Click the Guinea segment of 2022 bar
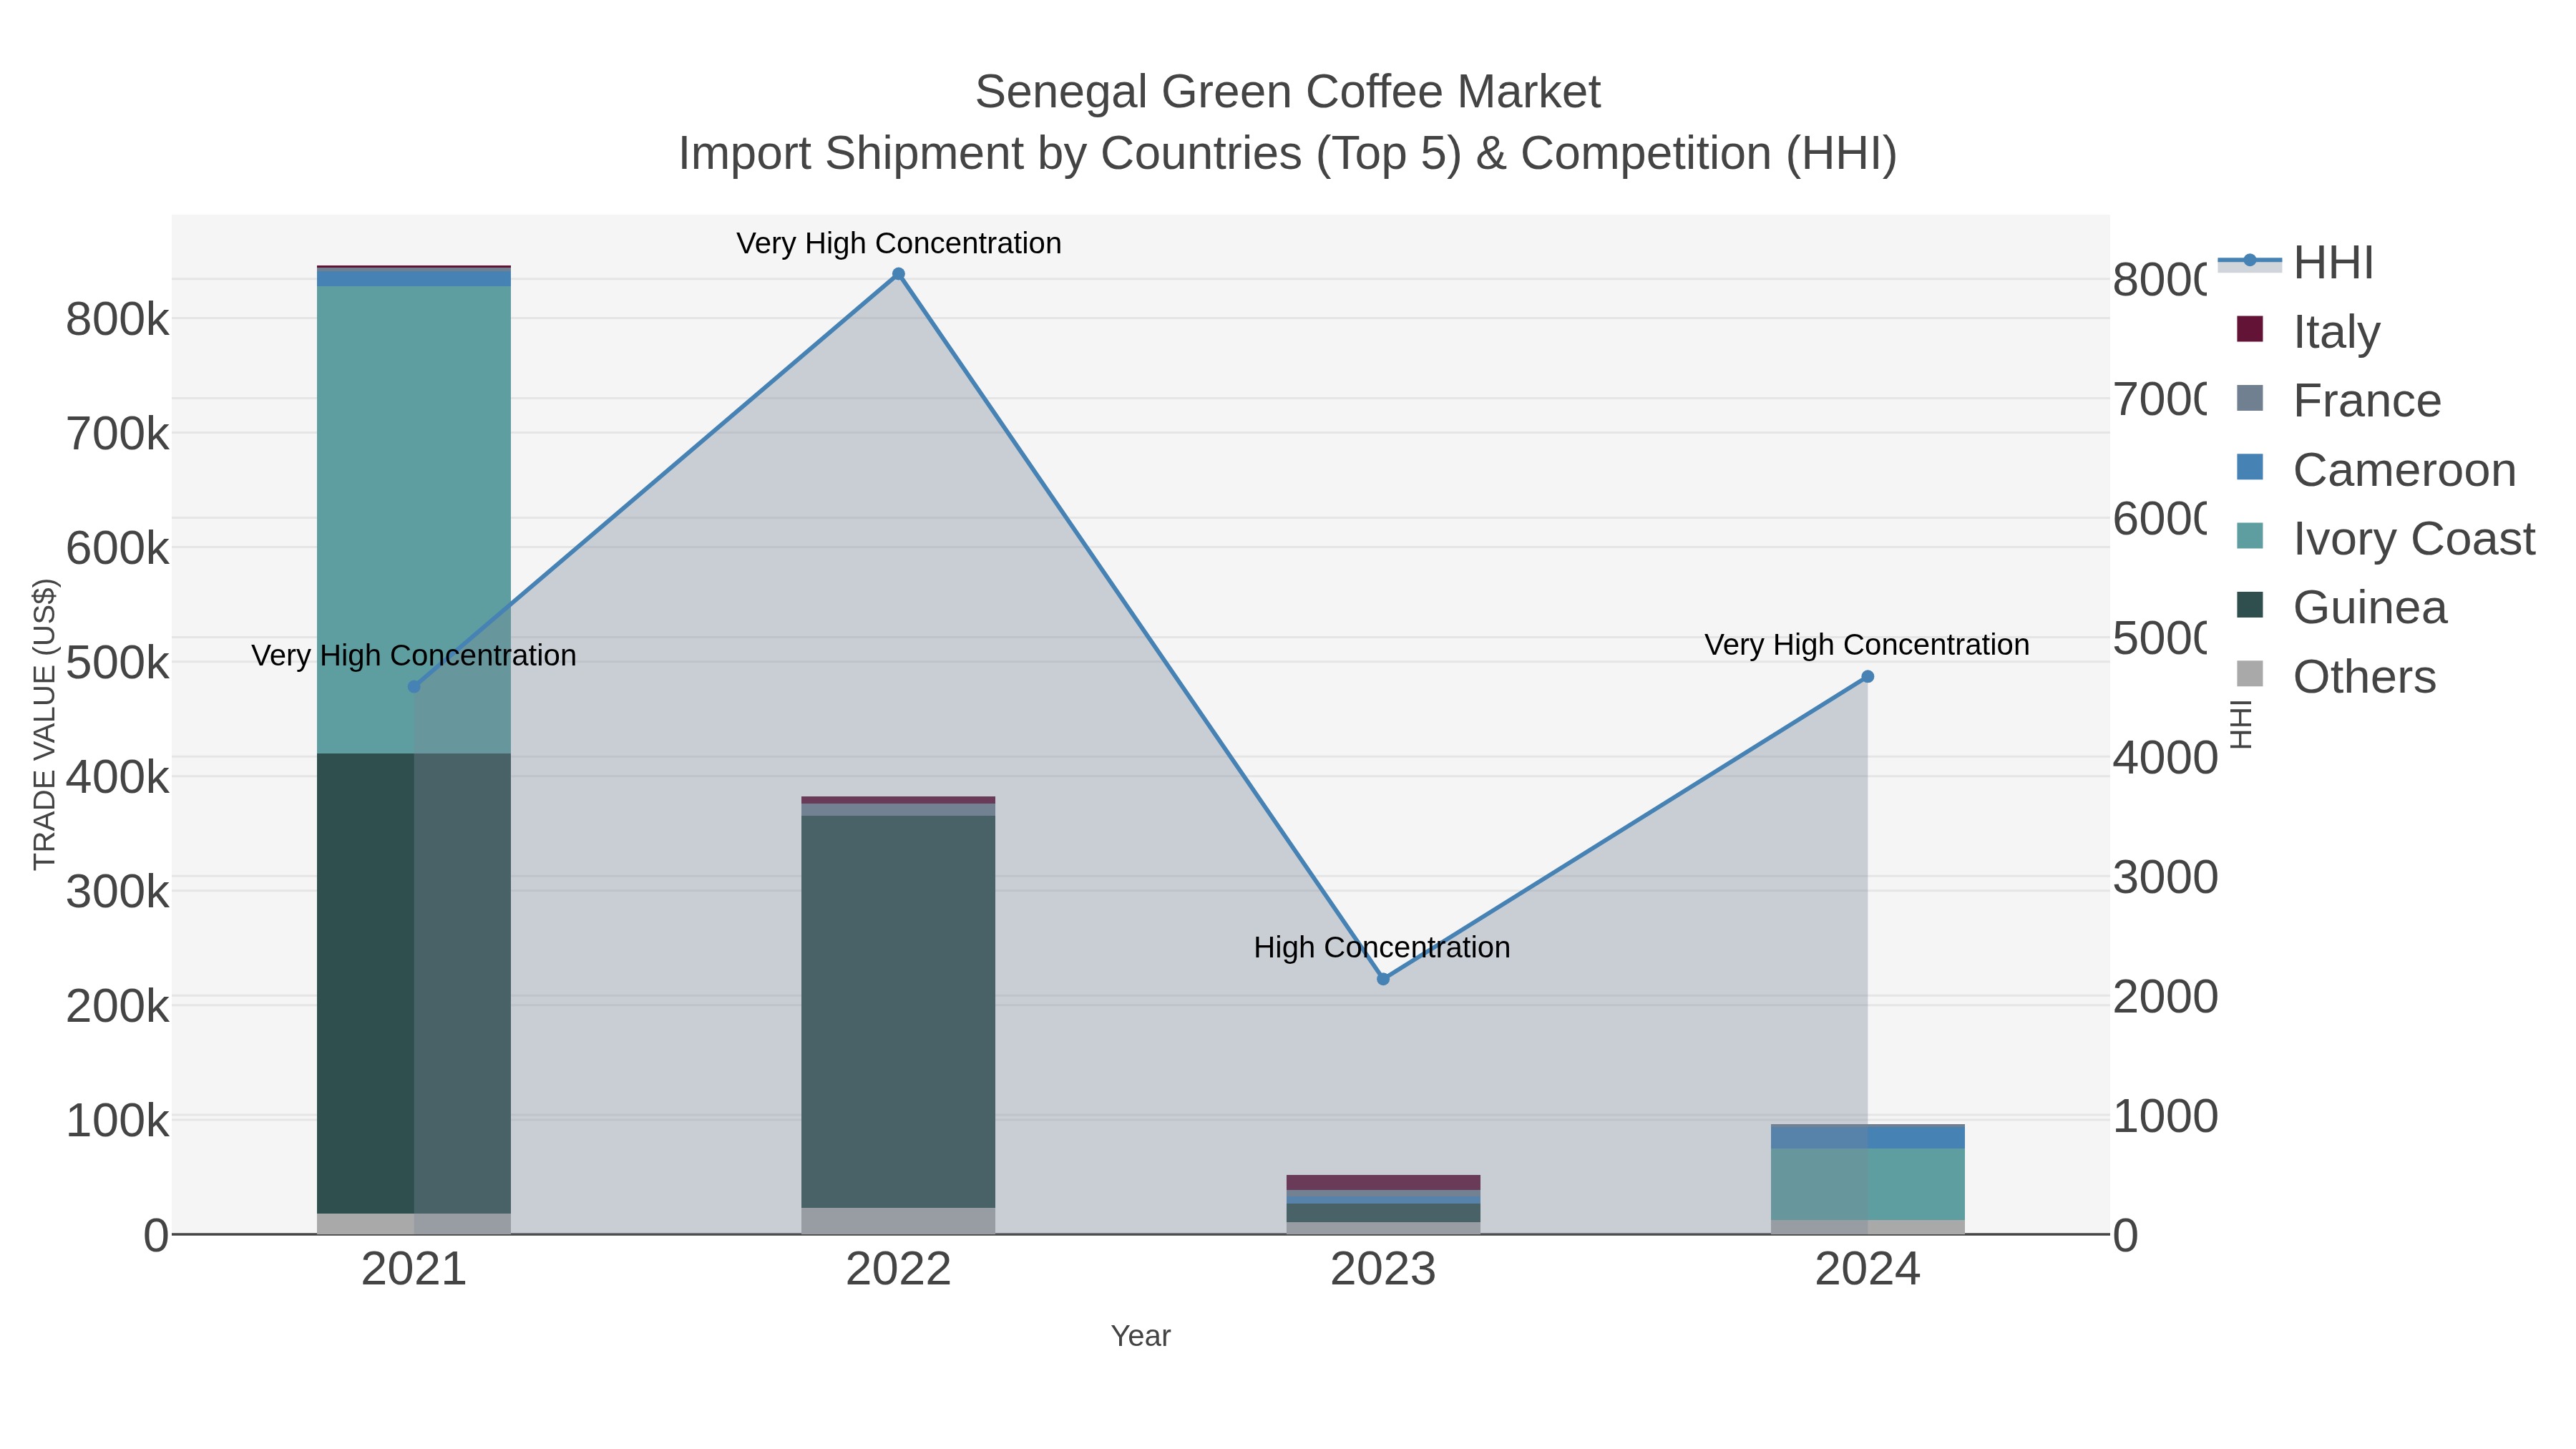The height and width of the screenshot is (1449, 2576). (x=898, y=1012)
